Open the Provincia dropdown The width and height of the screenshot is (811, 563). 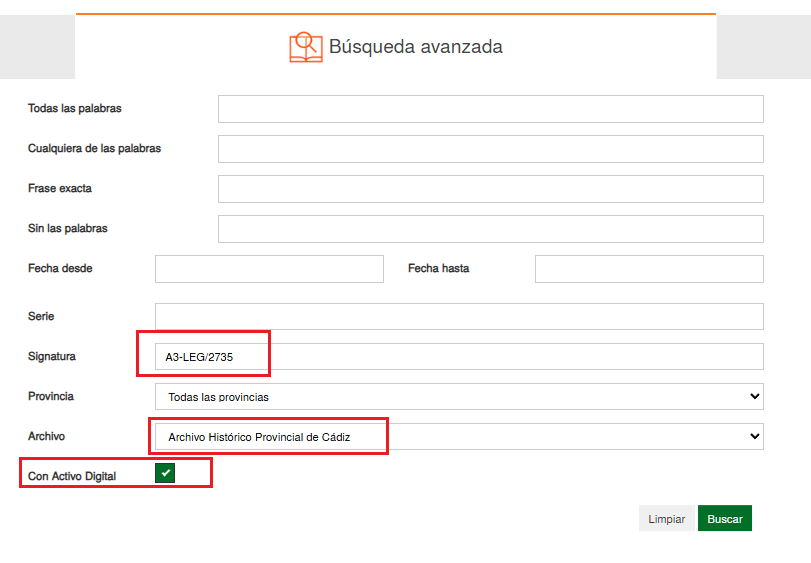click(x=459, y=397)
